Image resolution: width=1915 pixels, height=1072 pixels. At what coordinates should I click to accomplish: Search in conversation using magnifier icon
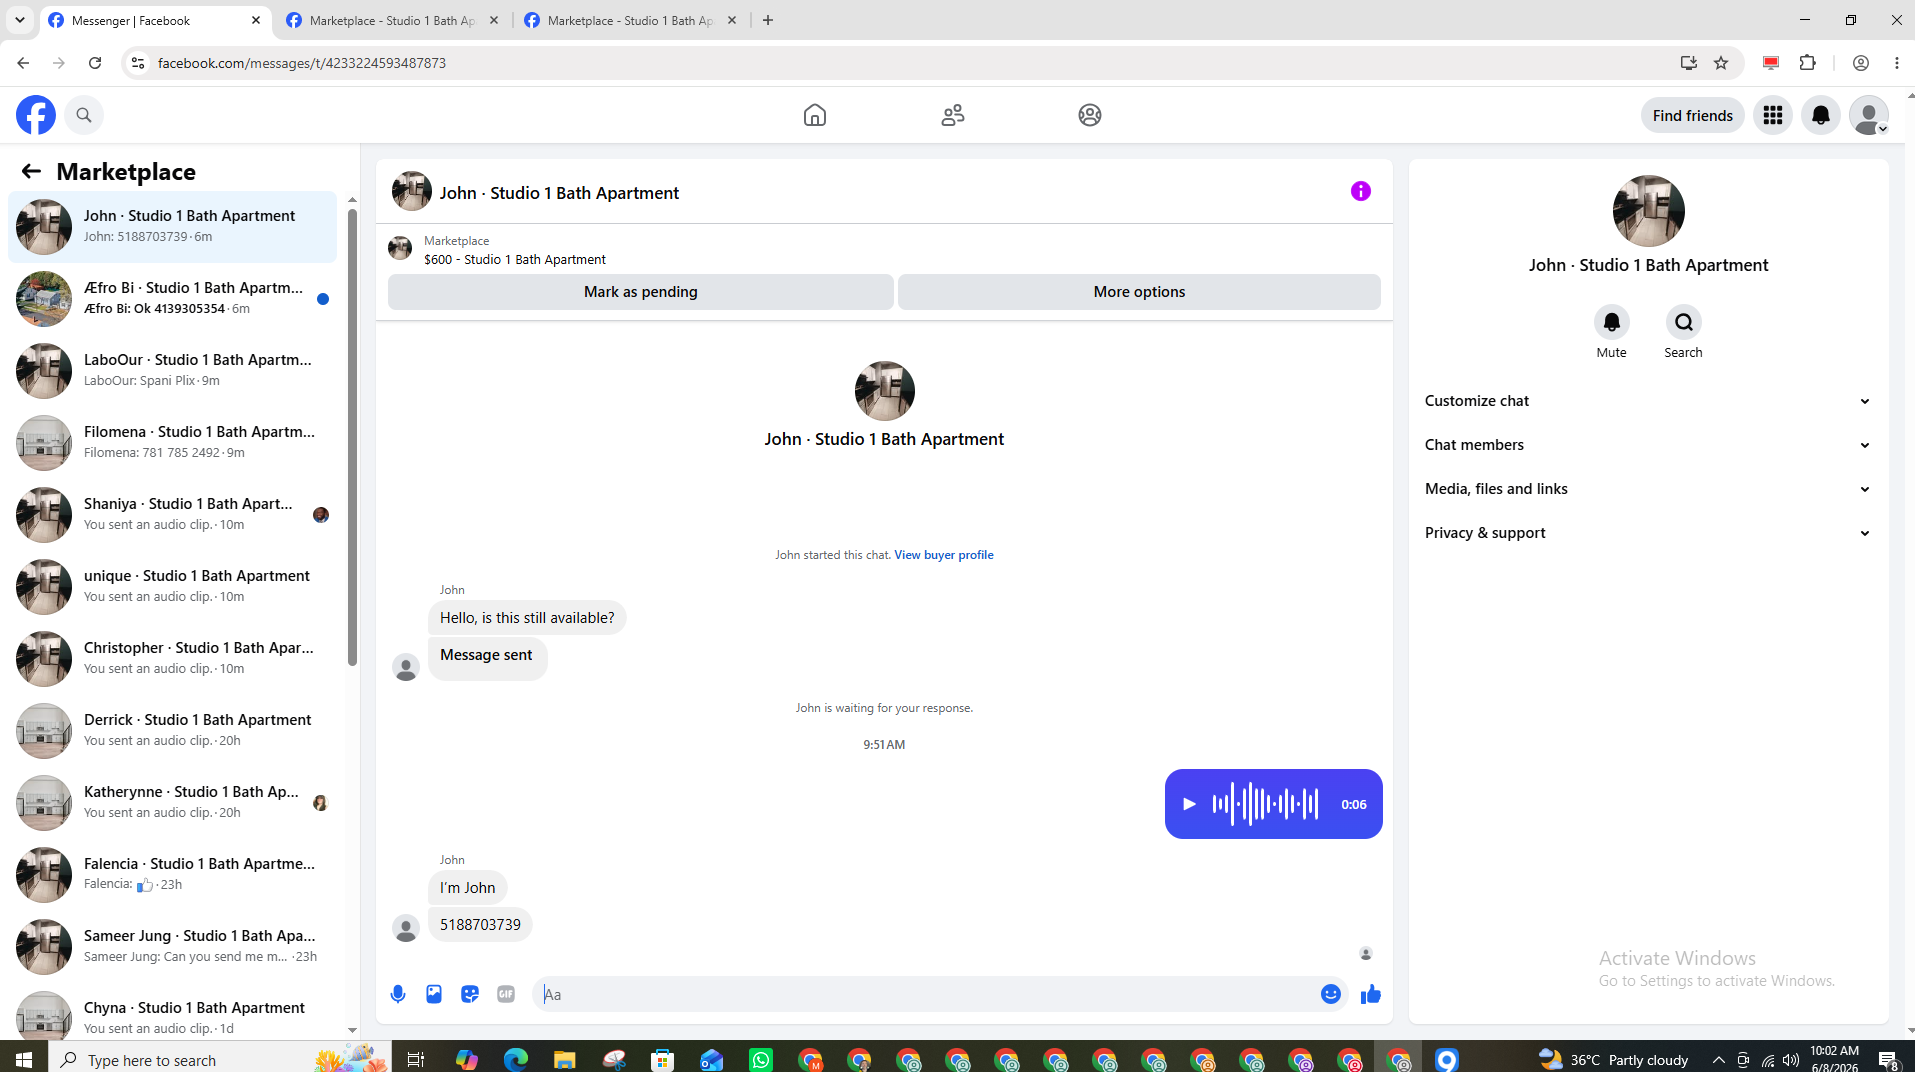pos(1684,322)
